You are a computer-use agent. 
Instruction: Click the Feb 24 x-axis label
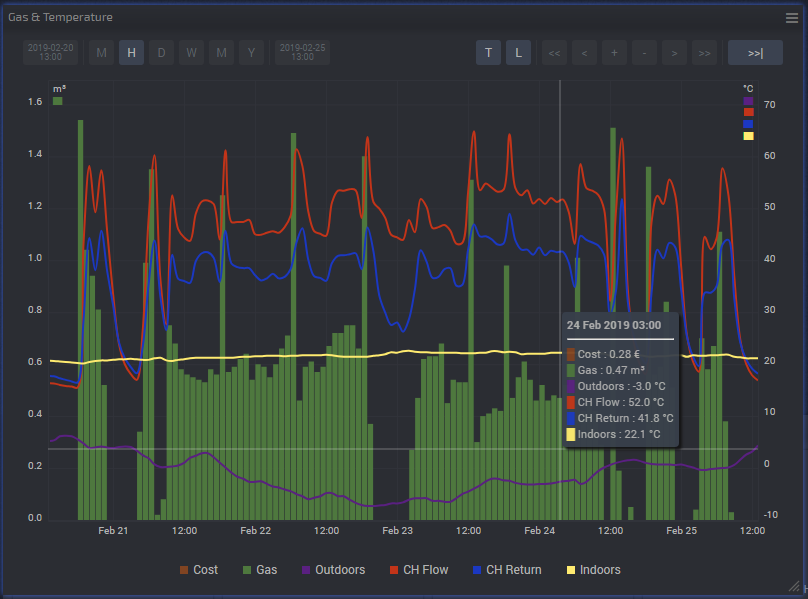coord(540,530)
